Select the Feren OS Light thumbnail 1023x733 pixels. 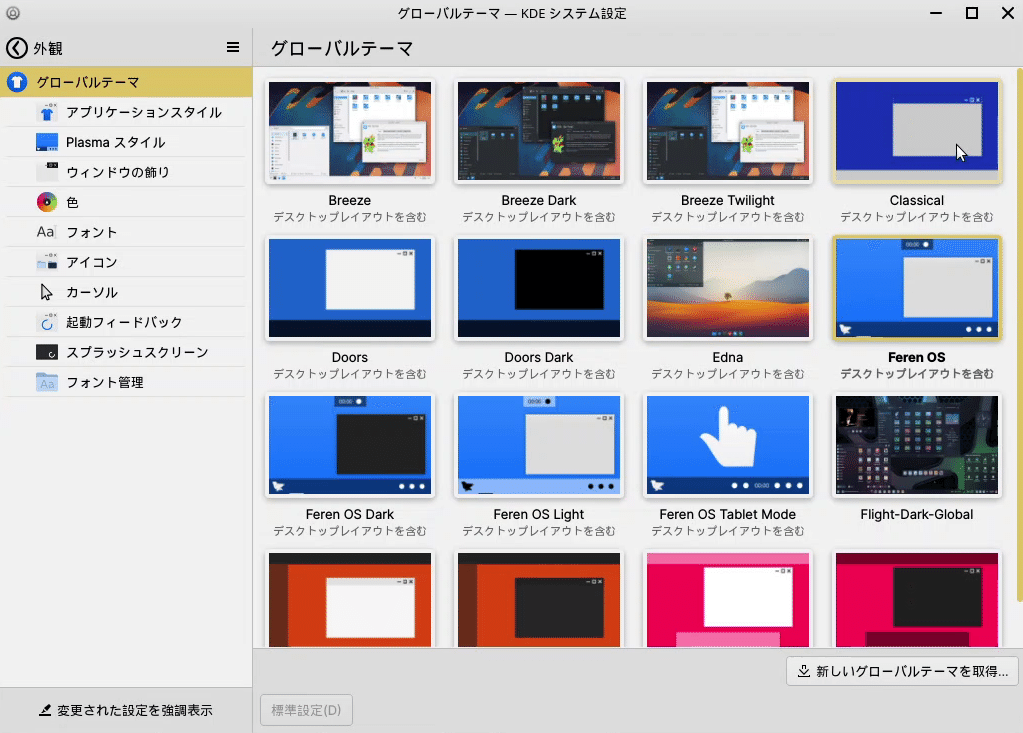pos(539,445)
